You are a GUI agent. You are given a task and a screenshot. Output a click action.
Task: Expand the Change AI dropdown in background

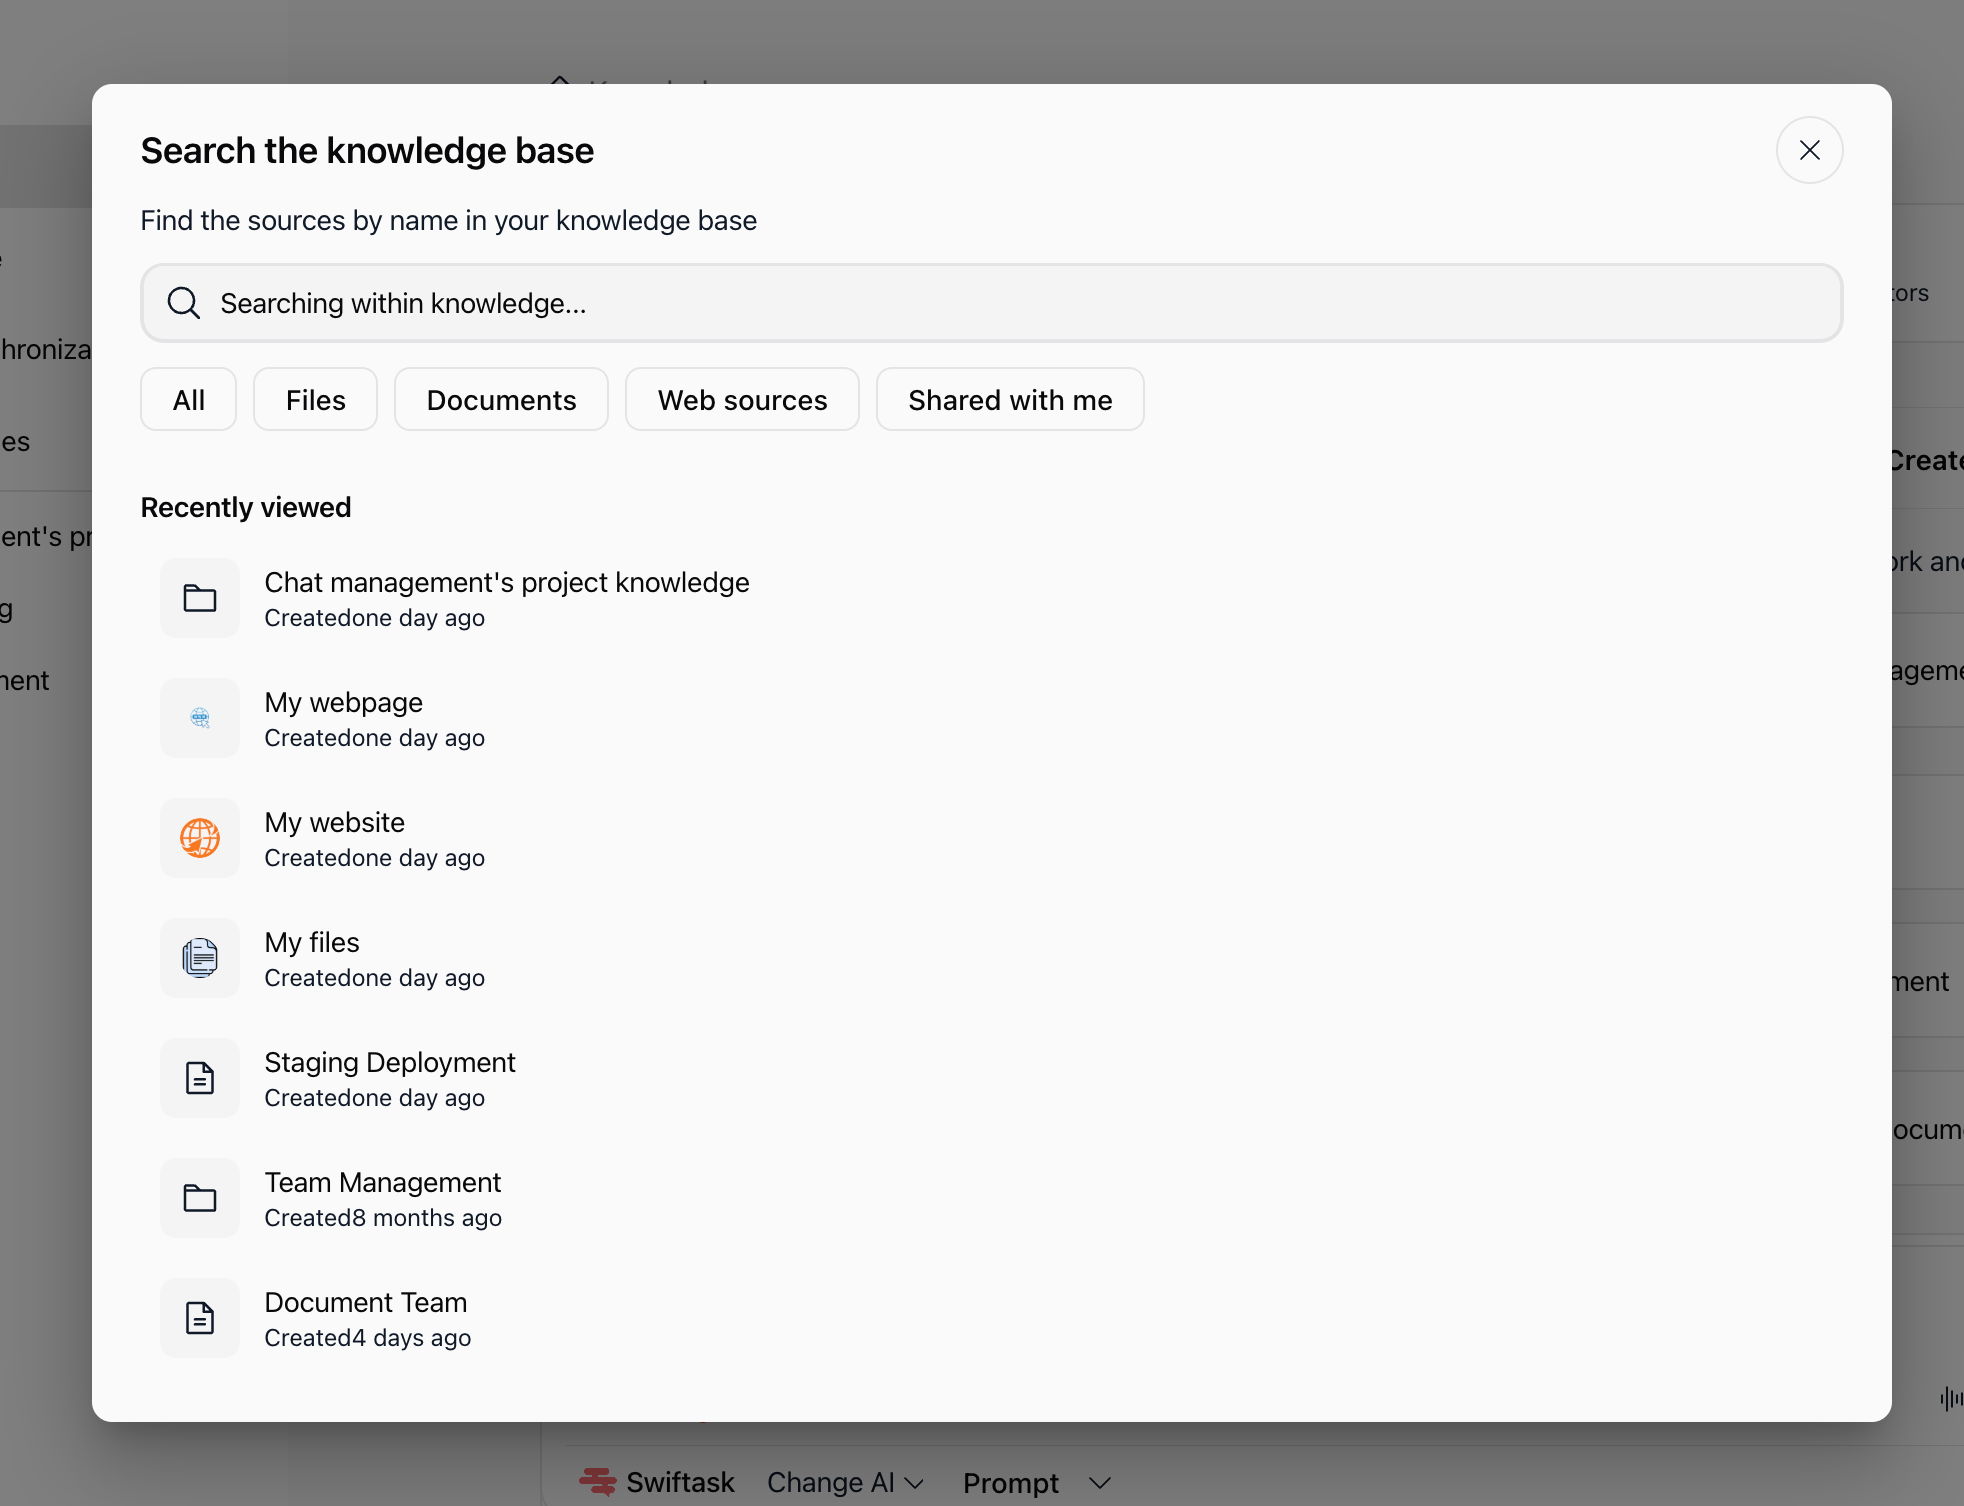845,1482
